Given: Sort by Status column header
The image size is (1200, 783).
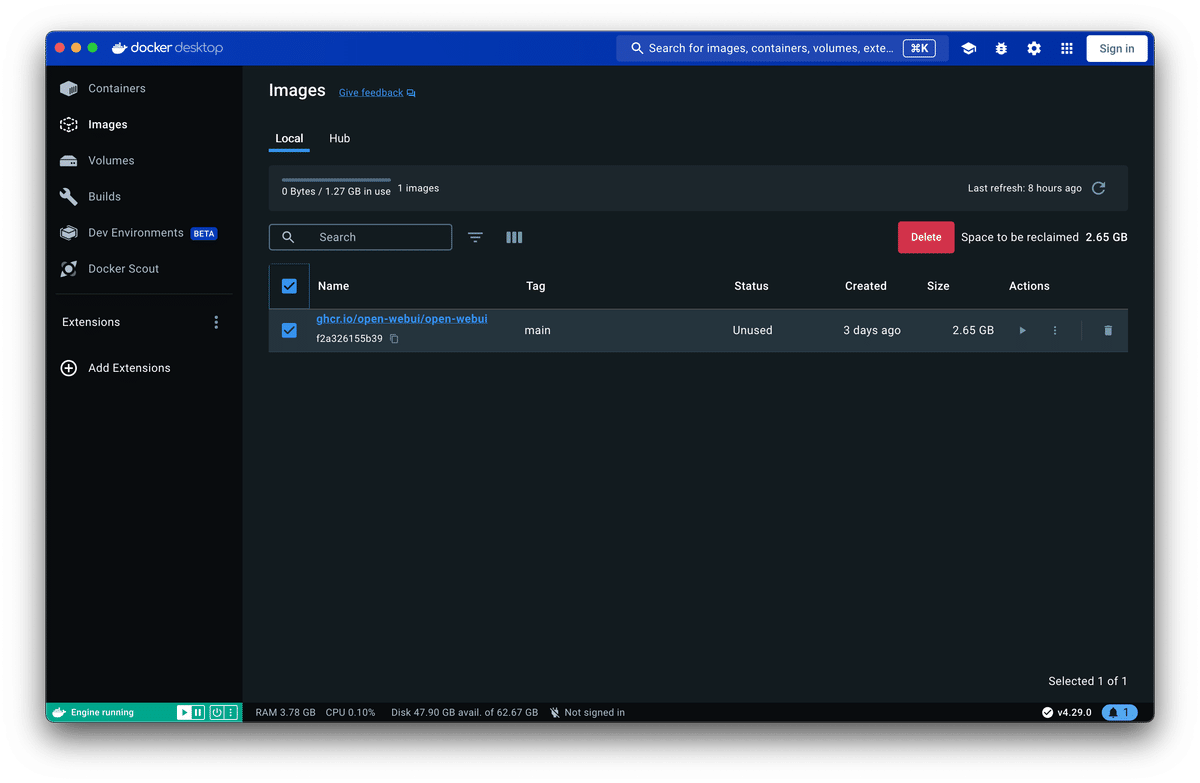Looking at the screenshot, I should pos(751,286).
